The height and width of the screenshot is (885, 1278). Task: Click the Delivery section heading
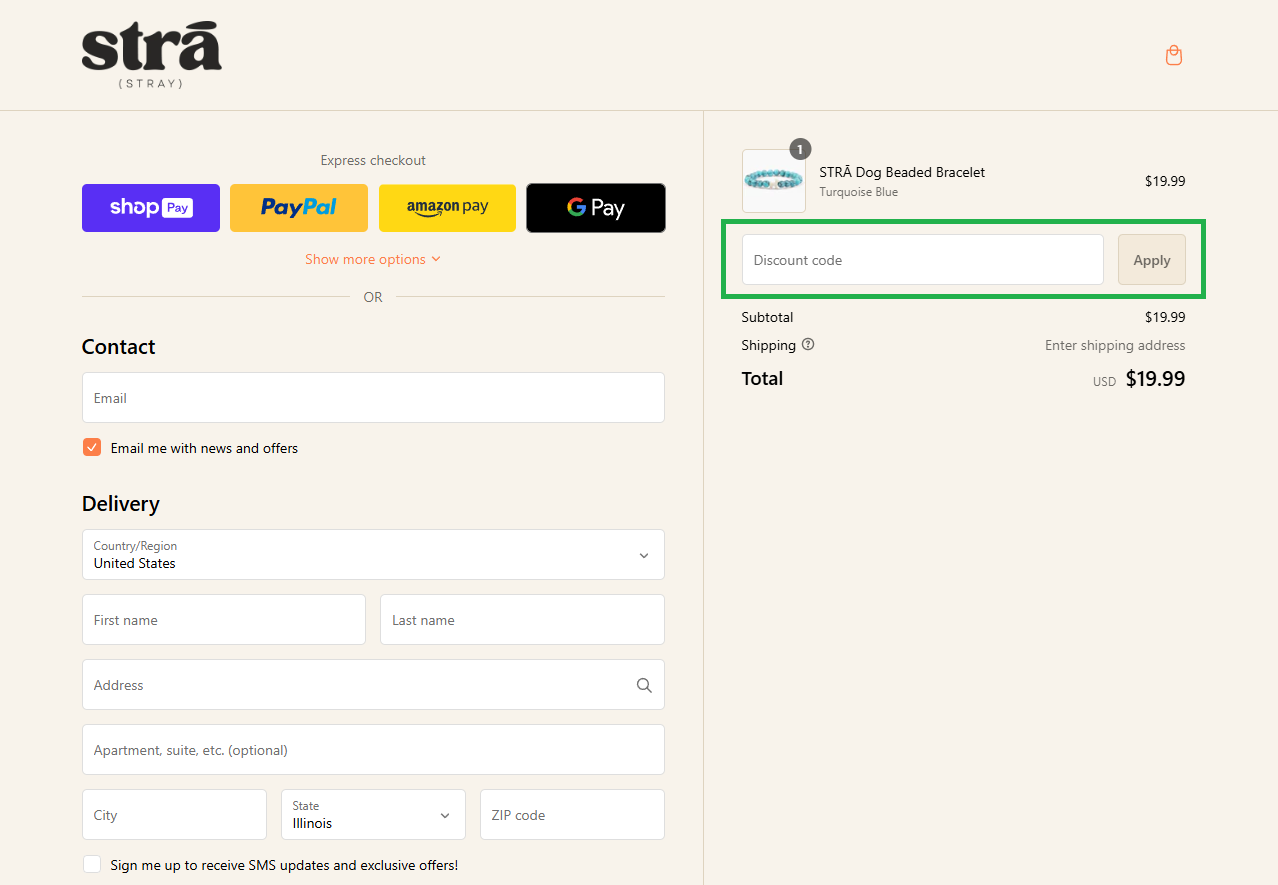click(121, 504)
